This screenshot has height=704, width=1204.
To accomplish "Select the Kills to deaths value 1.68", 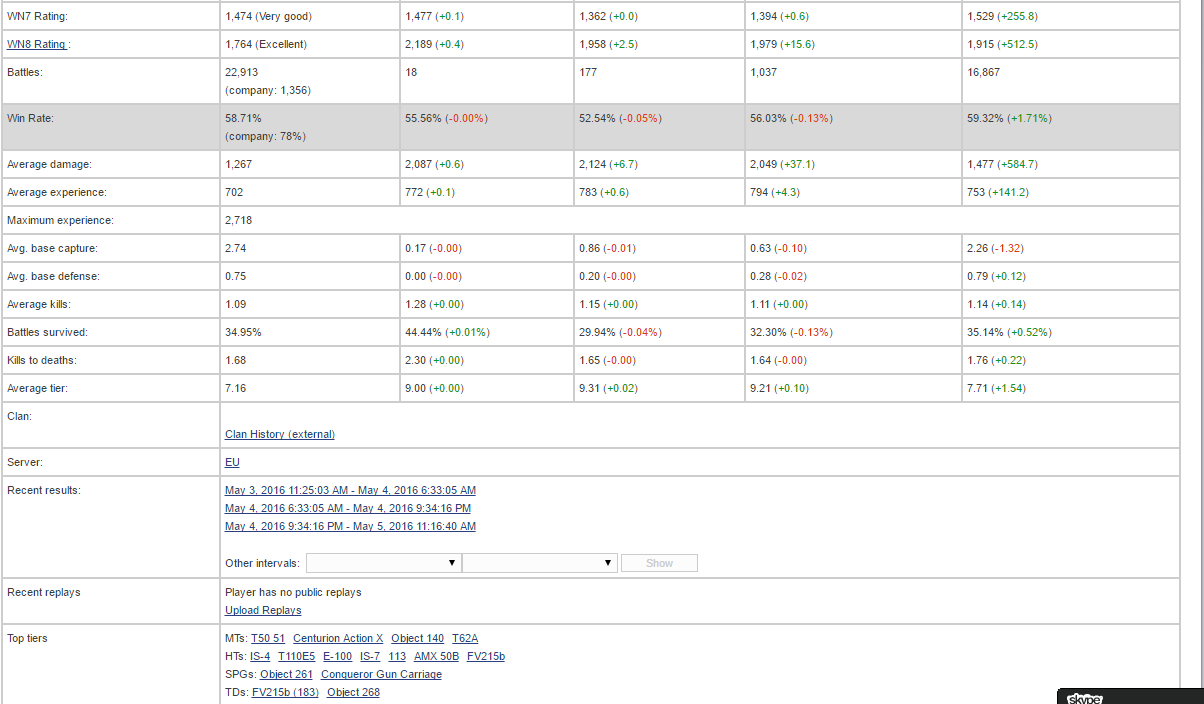I will pos(235,360).
